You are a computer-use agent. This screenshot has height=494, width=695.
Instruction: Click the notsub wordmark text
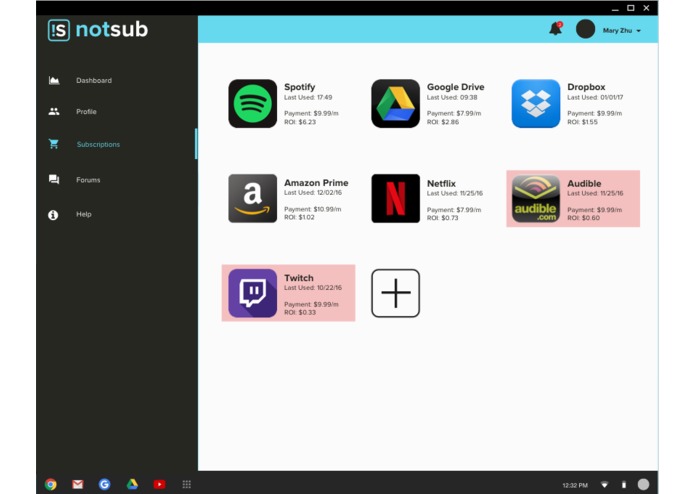coord(112,29)
